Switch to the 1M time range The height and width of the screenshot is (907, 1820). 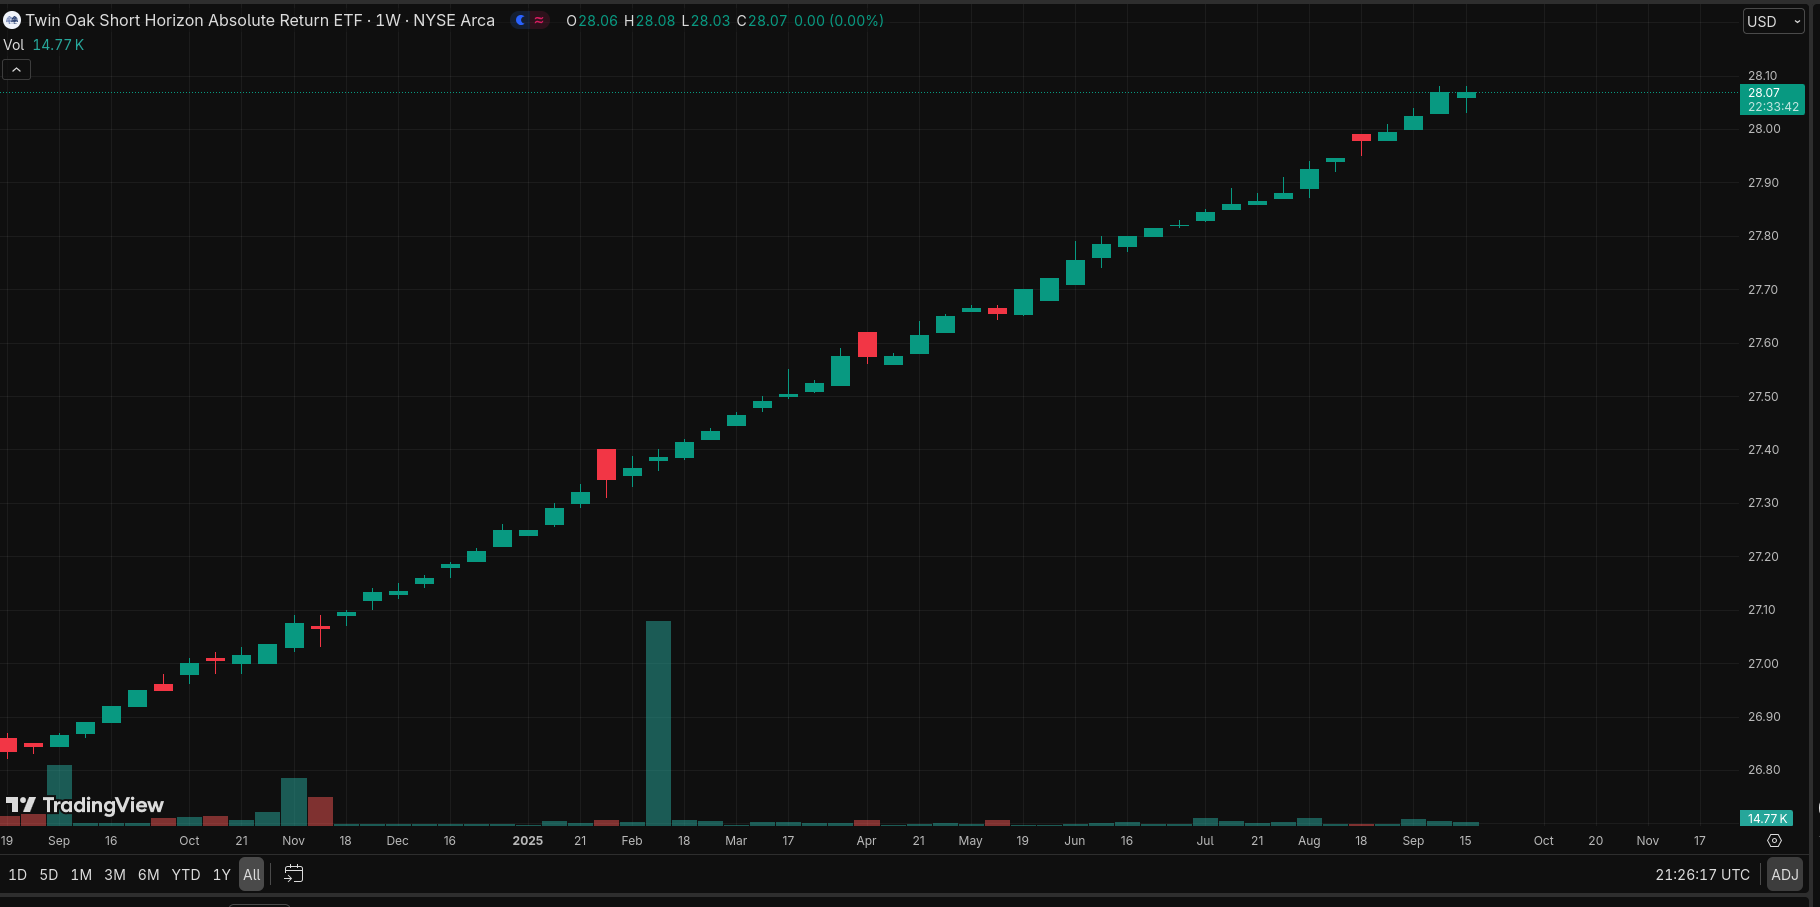[81, 874]
